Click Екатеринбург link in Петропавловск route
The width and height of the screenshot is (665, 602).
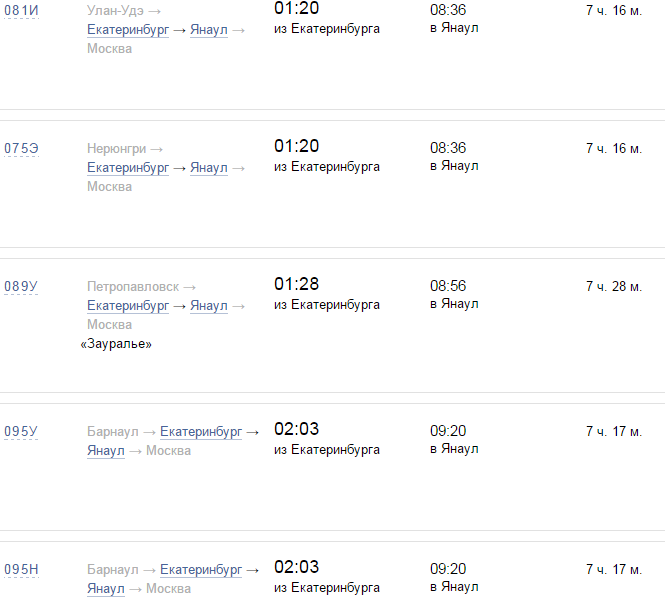coord(128,306)
